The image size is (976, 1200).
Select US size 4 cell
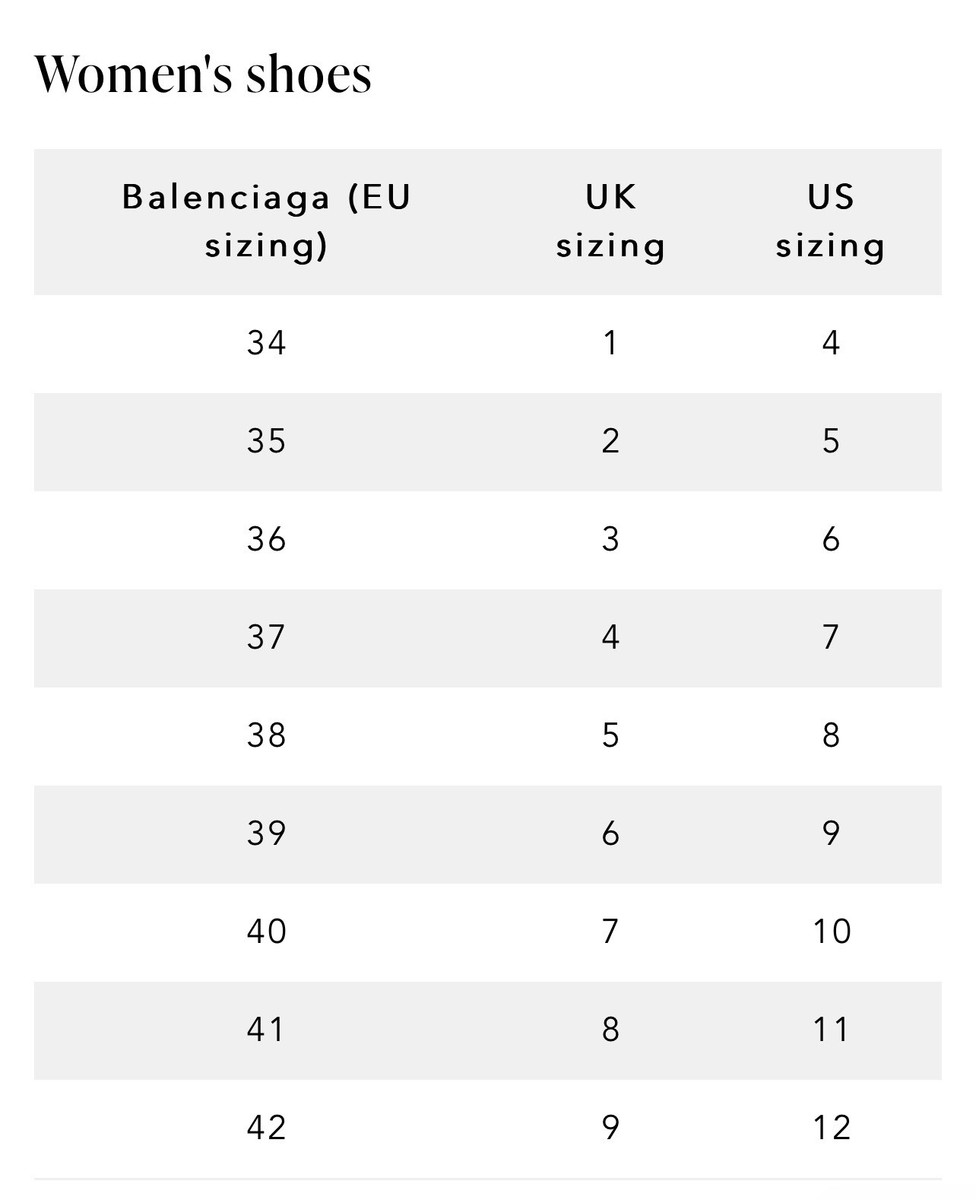[831, 343]
